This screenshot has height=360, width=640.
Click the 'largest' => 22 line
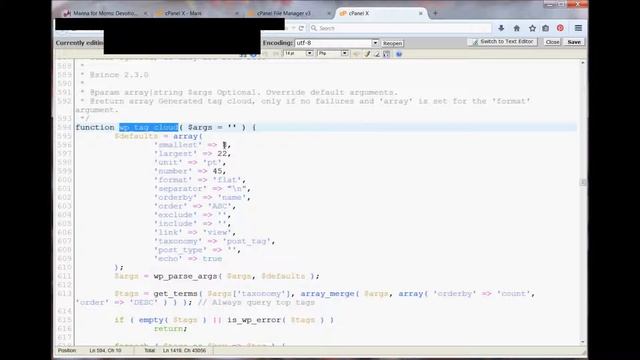click(192, 154)
